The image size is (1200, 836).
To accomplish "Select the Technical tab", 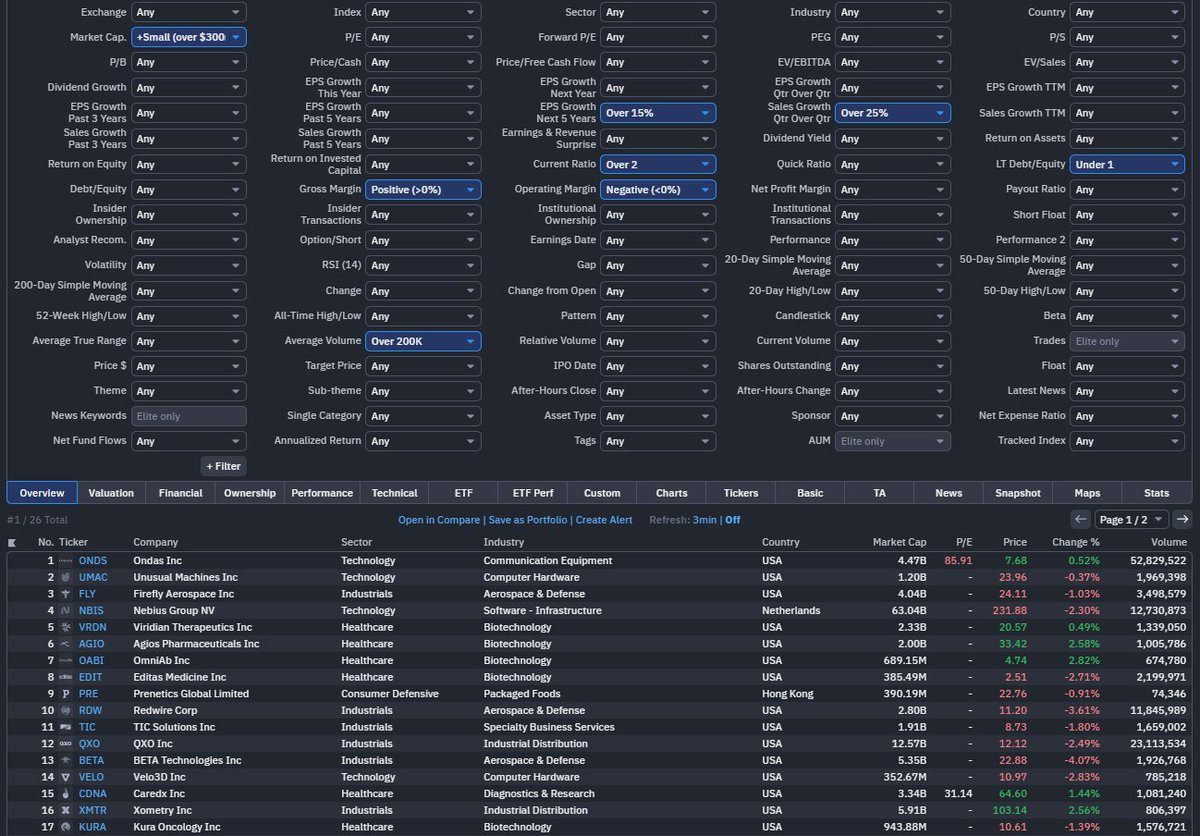I will tap(394, 493).
